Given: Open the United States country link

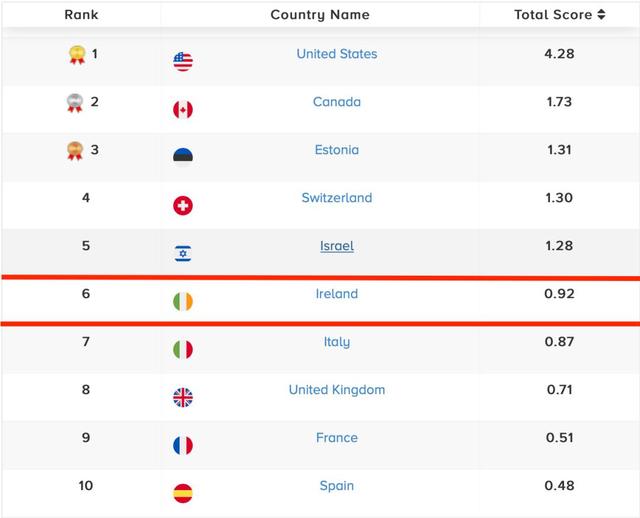Looking at the screenshot, I should (337, 54).
